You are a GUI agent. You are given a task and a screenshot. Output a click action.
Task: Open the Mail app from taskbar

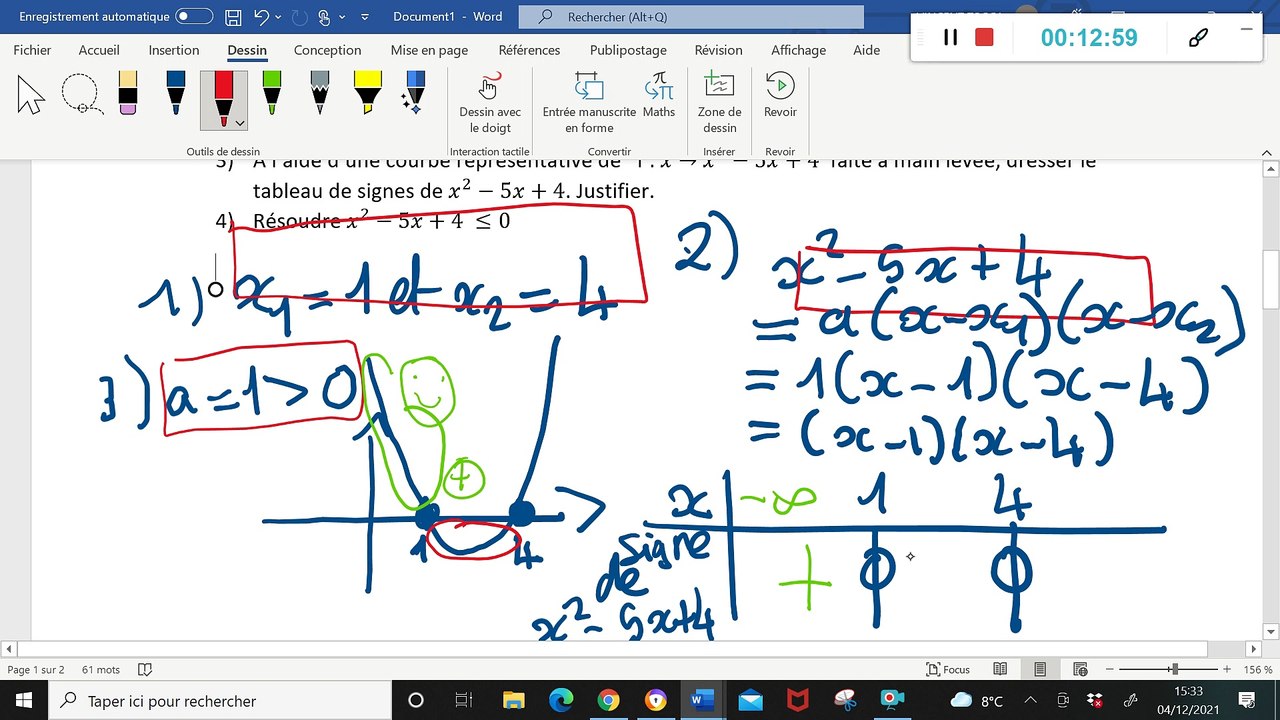[750, 700]
